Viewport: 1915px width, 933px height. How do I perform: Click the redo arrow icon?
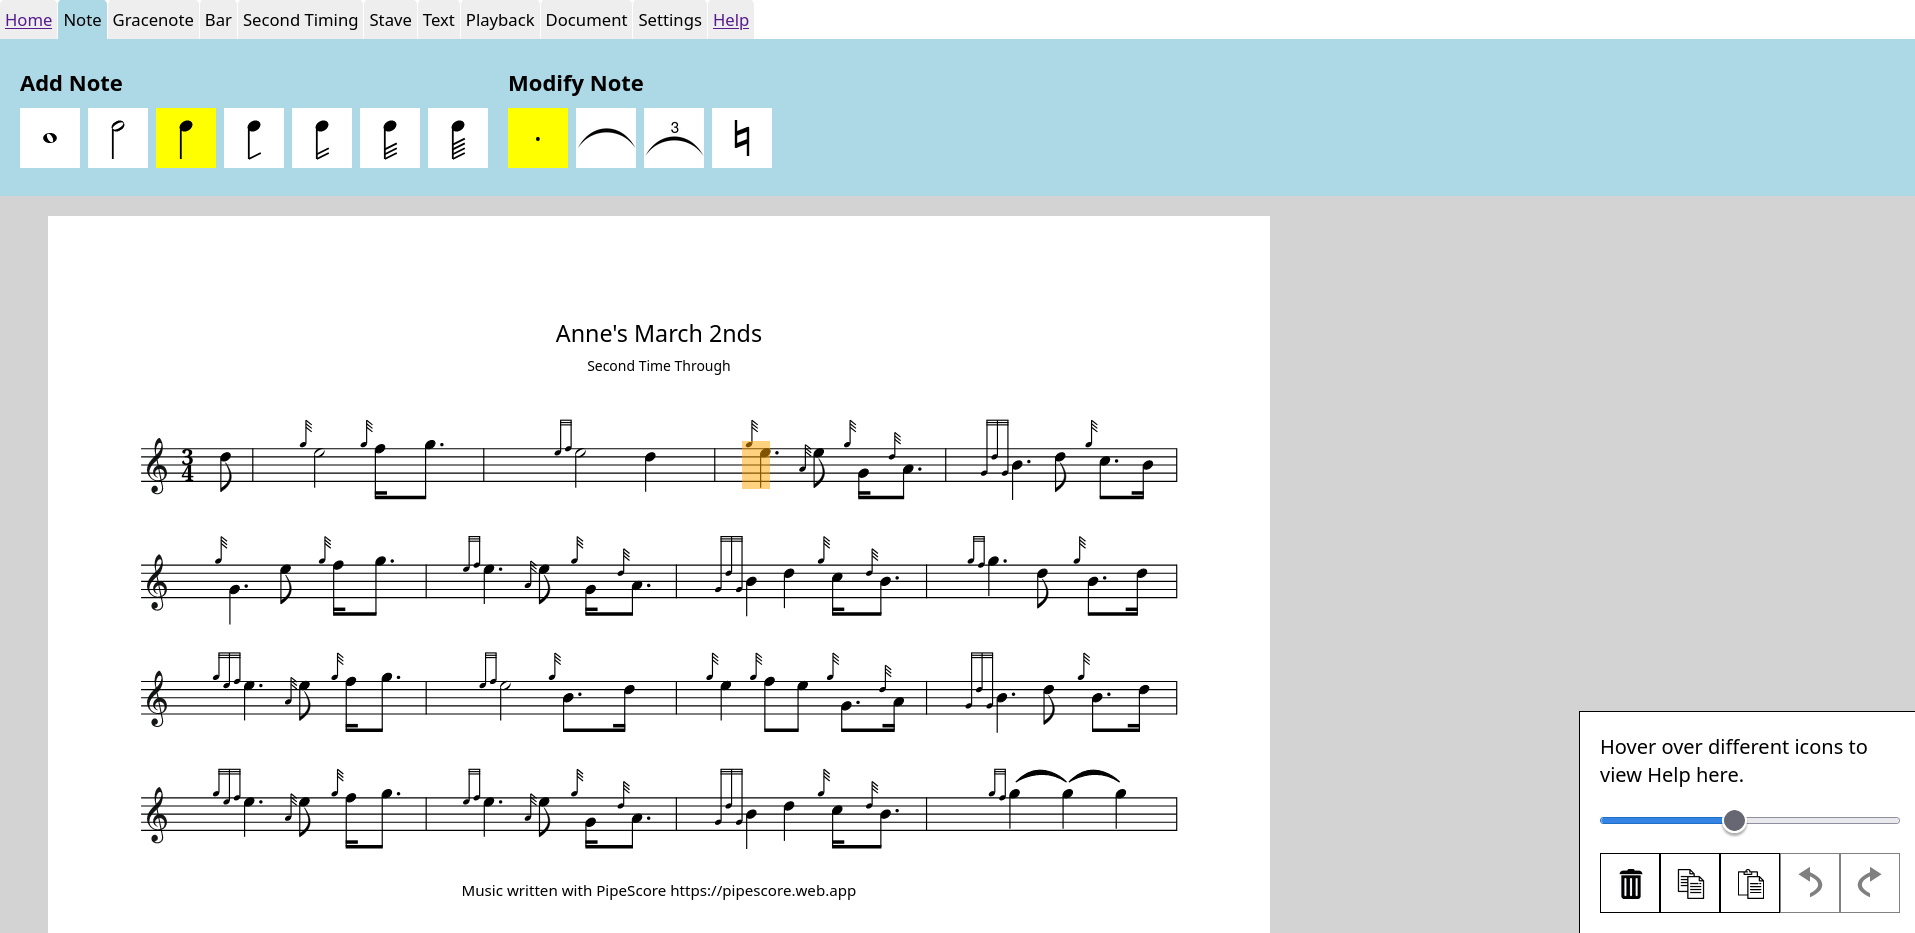[x=1870, y=883]
